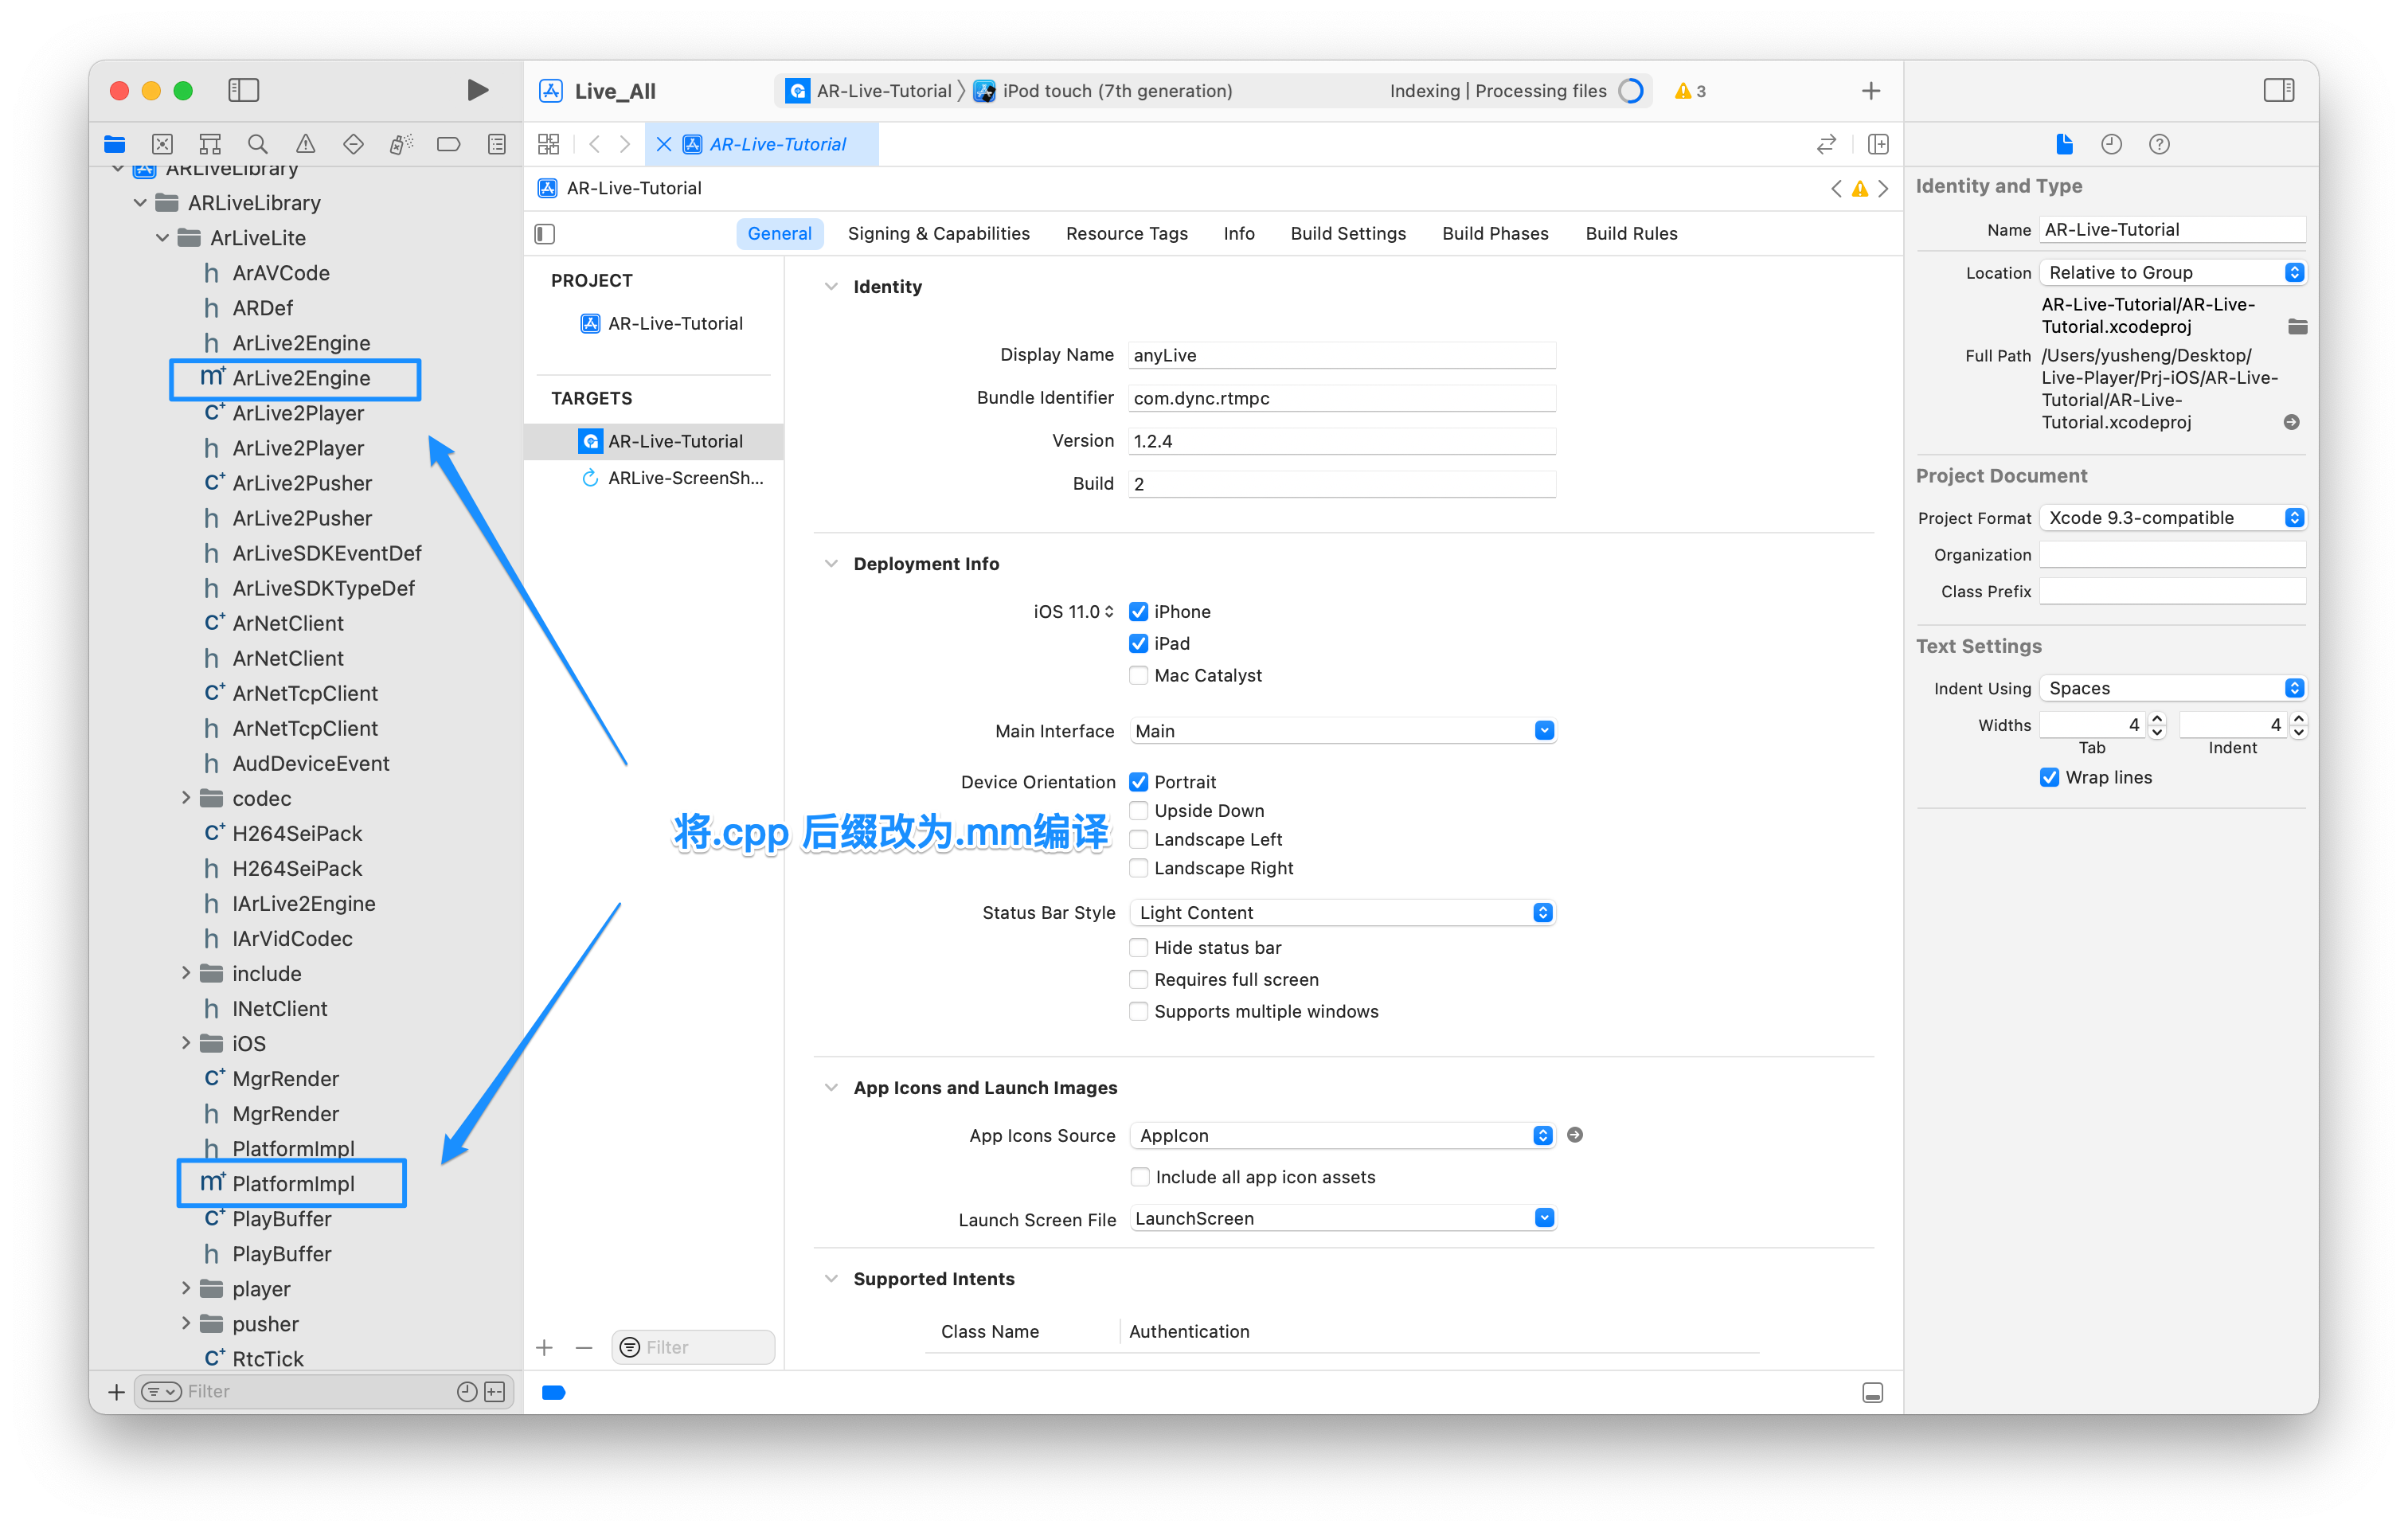Open the issue navigator warning icon
Image resolution: width=2408 pixels, height=1532 pixels.
306,144
